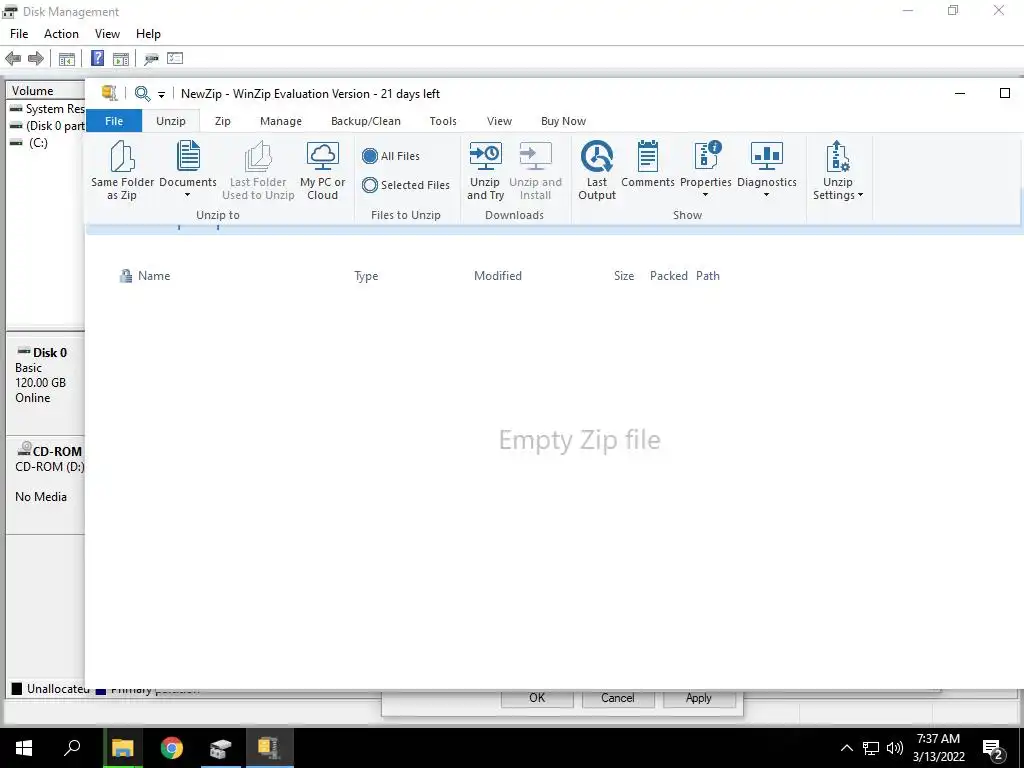This screenshot has width=1024, height=768.
Task: Open Disk Management Help menu
Action: click(x=148, y=34)
